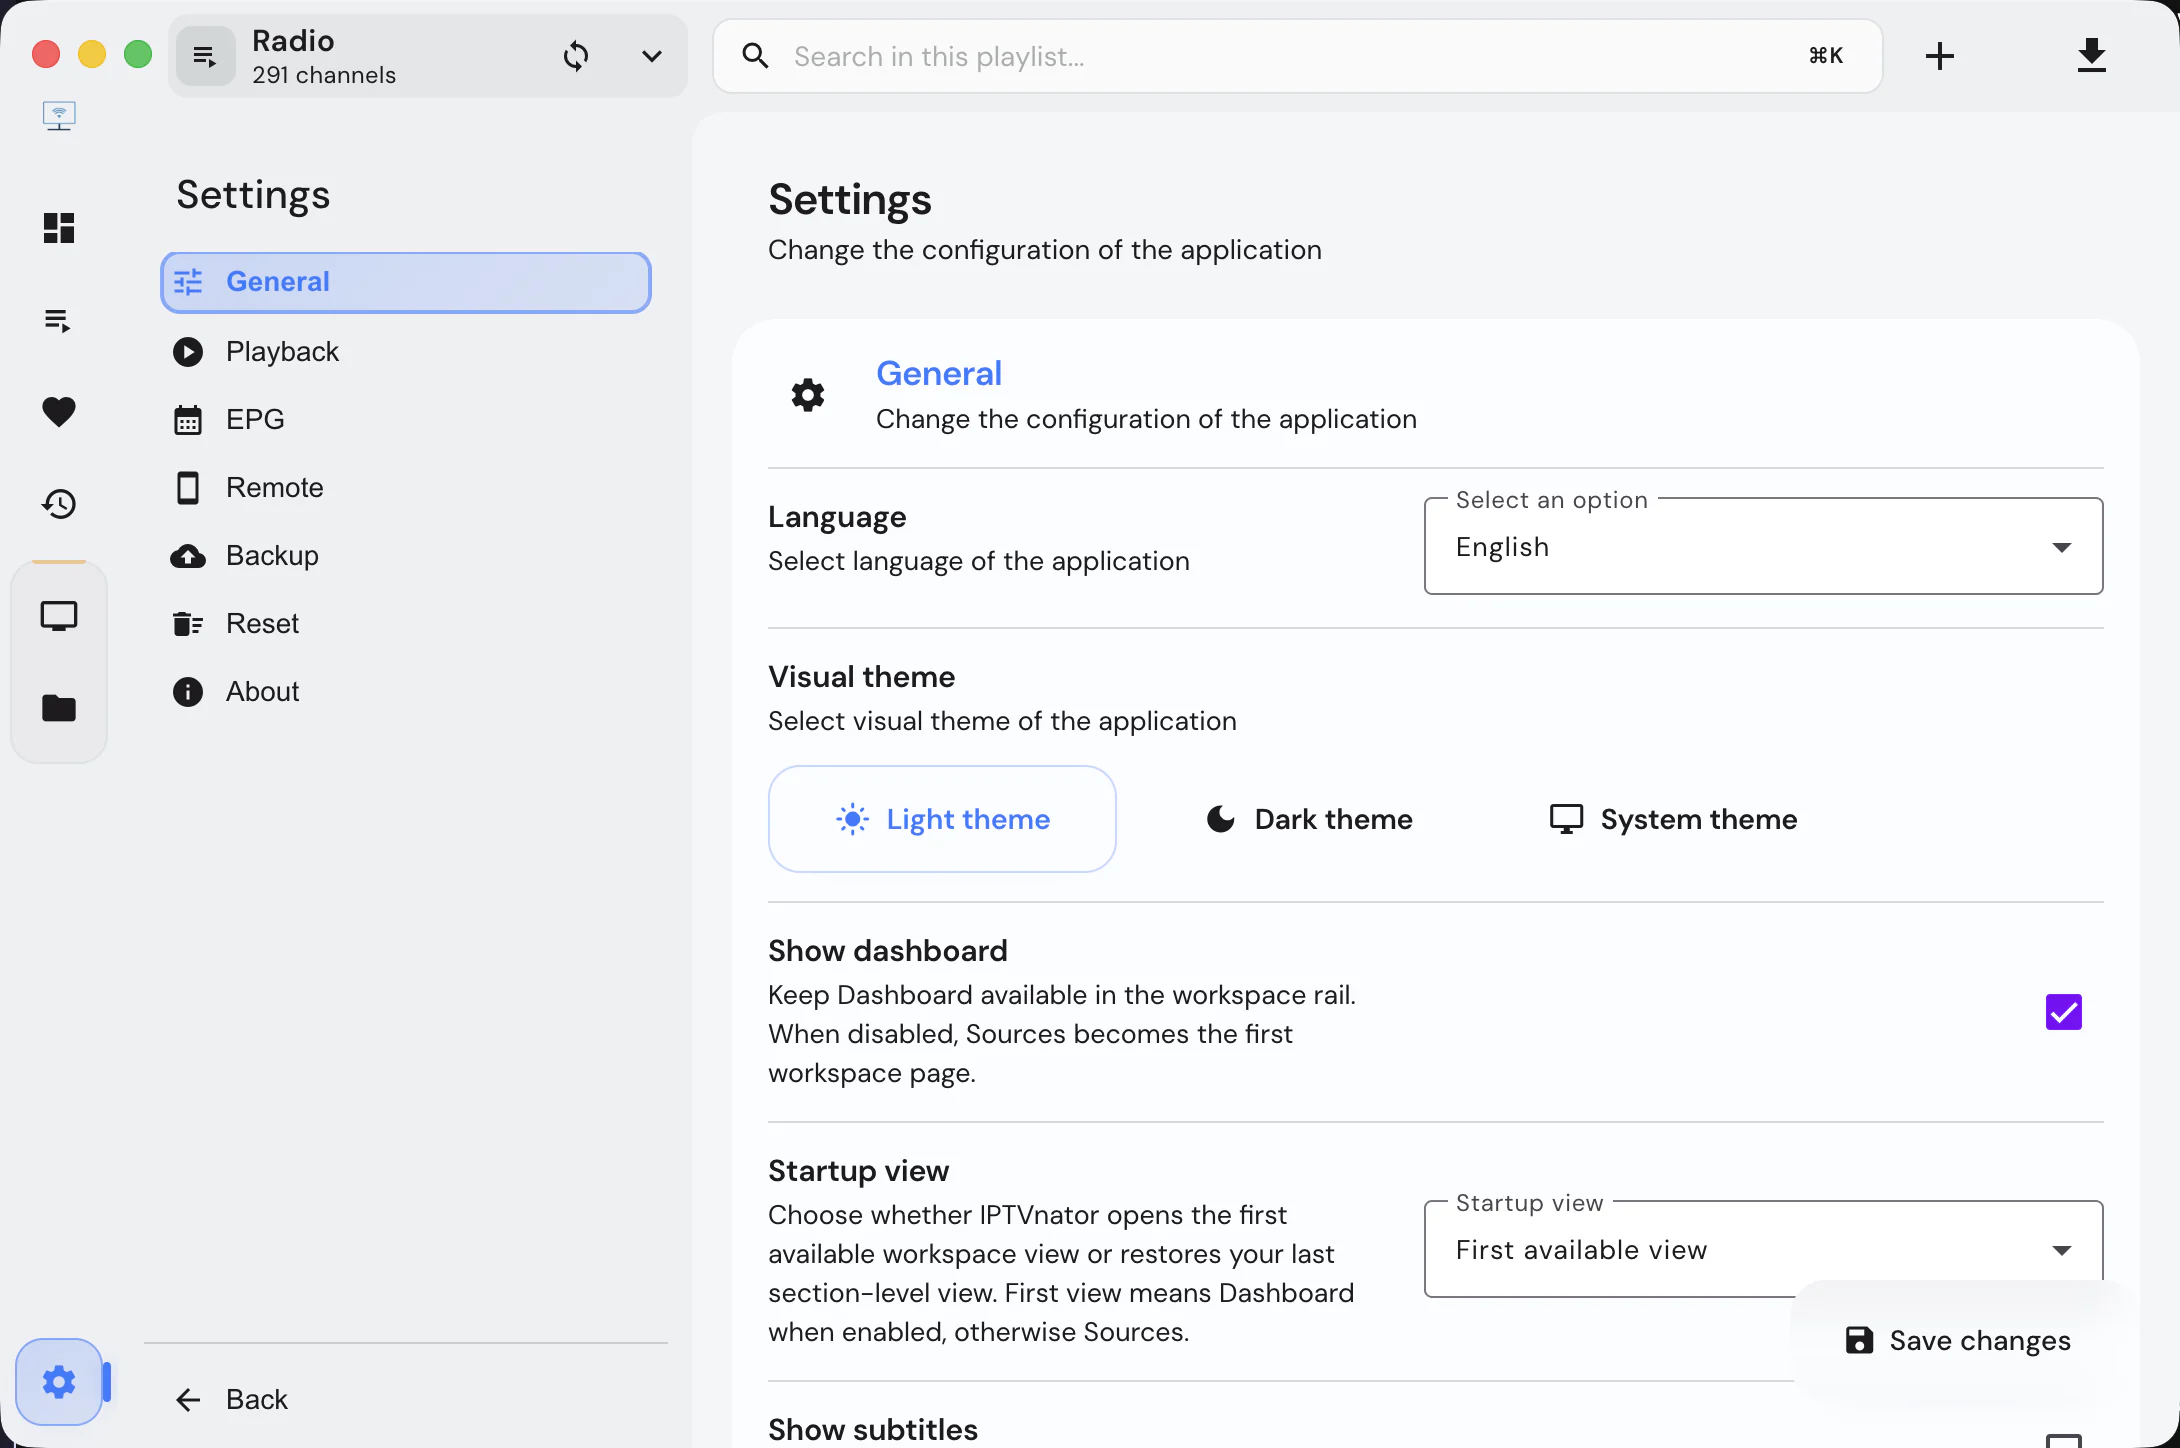Viewport: 2180px width, 1448px height.
Task: Open Remote settings section
Action: [x=406, y=488]
